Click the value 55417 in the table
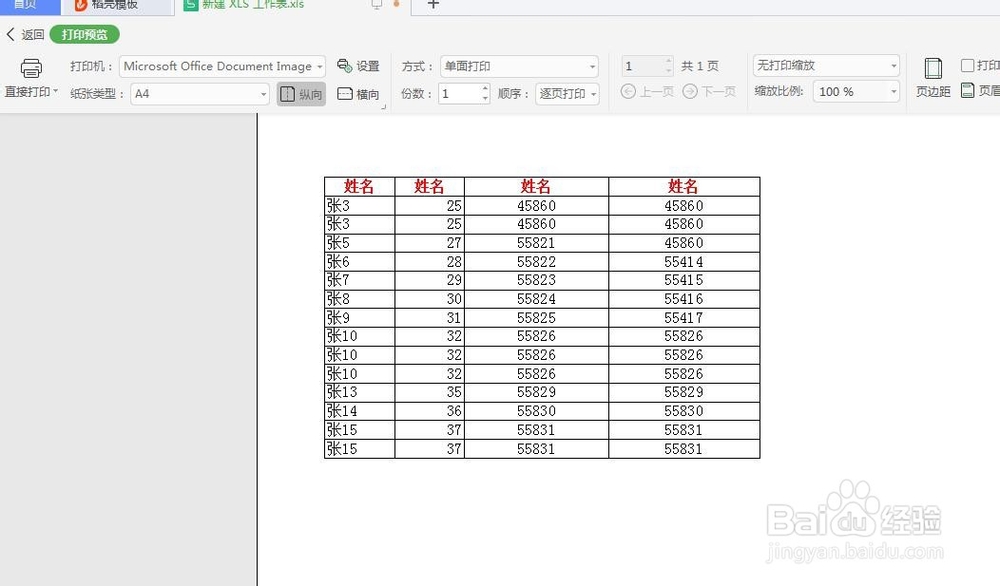This screenshot has height=586, width=1000. tap(684, 318)
